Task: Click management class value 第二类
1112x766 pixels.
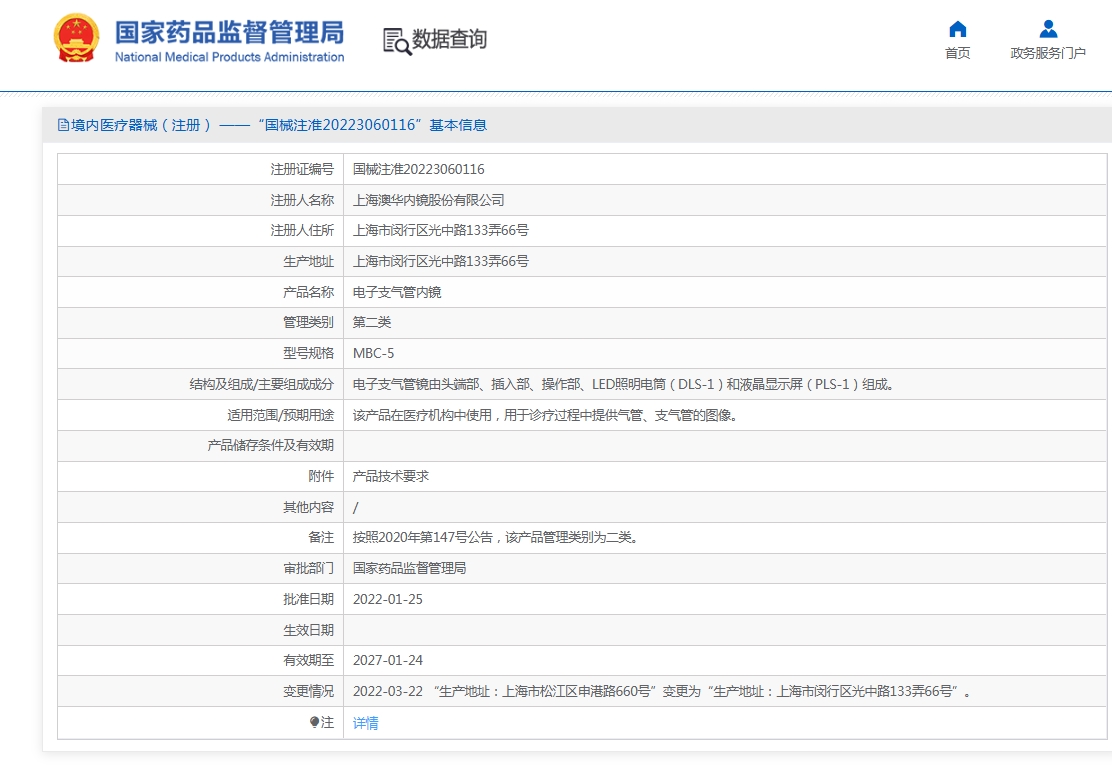Action: point(372,323)
